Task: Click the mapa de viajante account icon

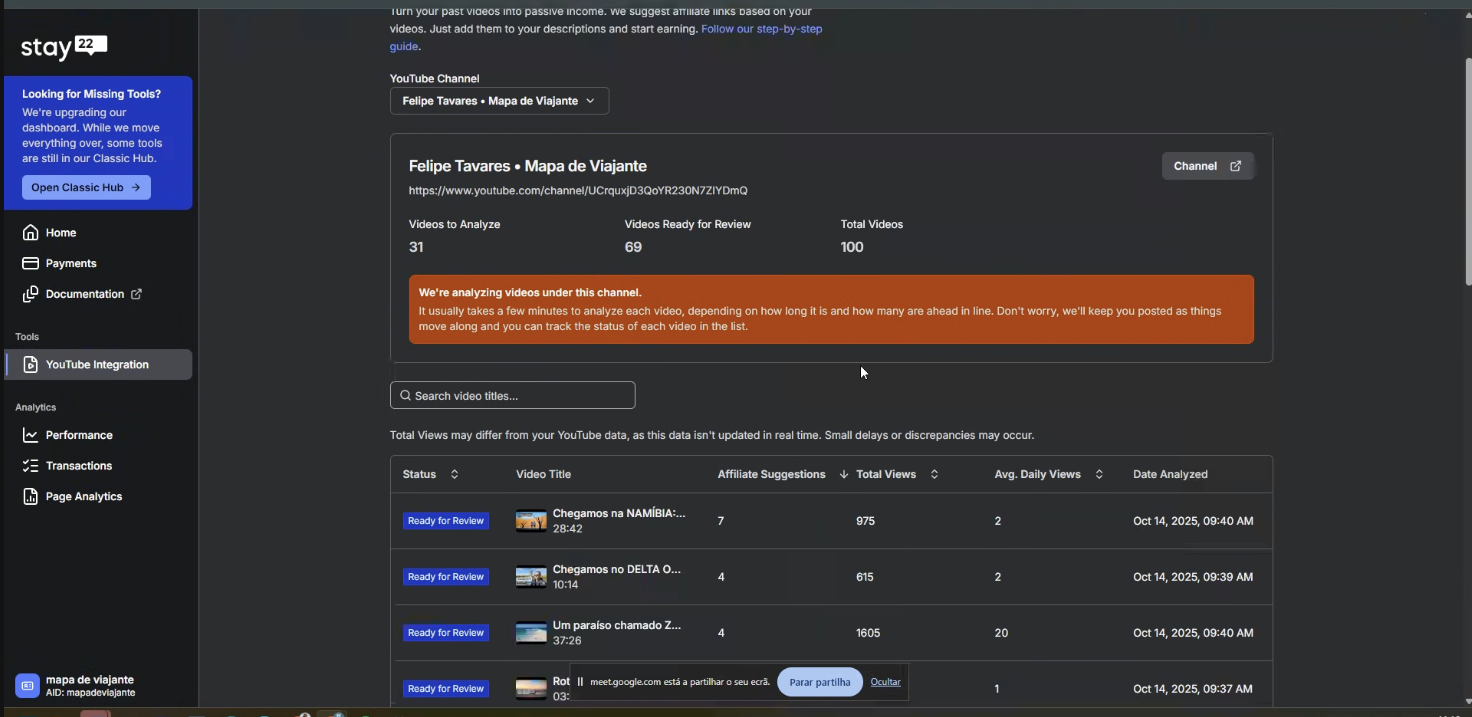Action: pyautogui.click(x=27, y=686)
